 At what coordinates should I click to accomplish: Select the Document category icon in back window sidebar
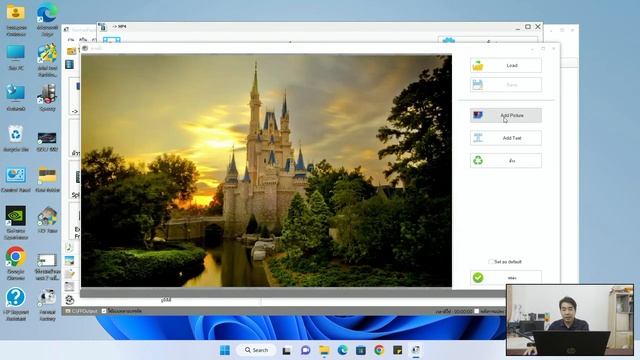[x=69, y=273]
